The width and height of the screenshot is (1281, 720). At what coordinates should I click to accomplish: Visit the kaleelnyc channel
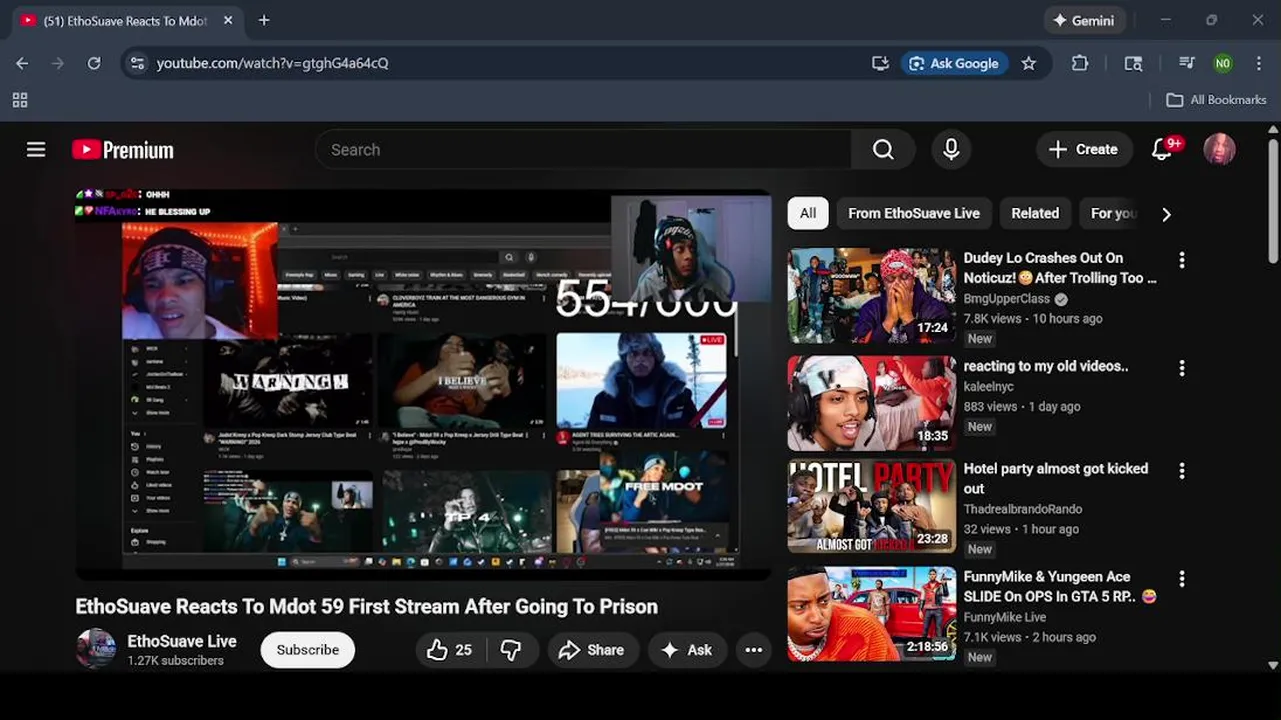(989, 386)
